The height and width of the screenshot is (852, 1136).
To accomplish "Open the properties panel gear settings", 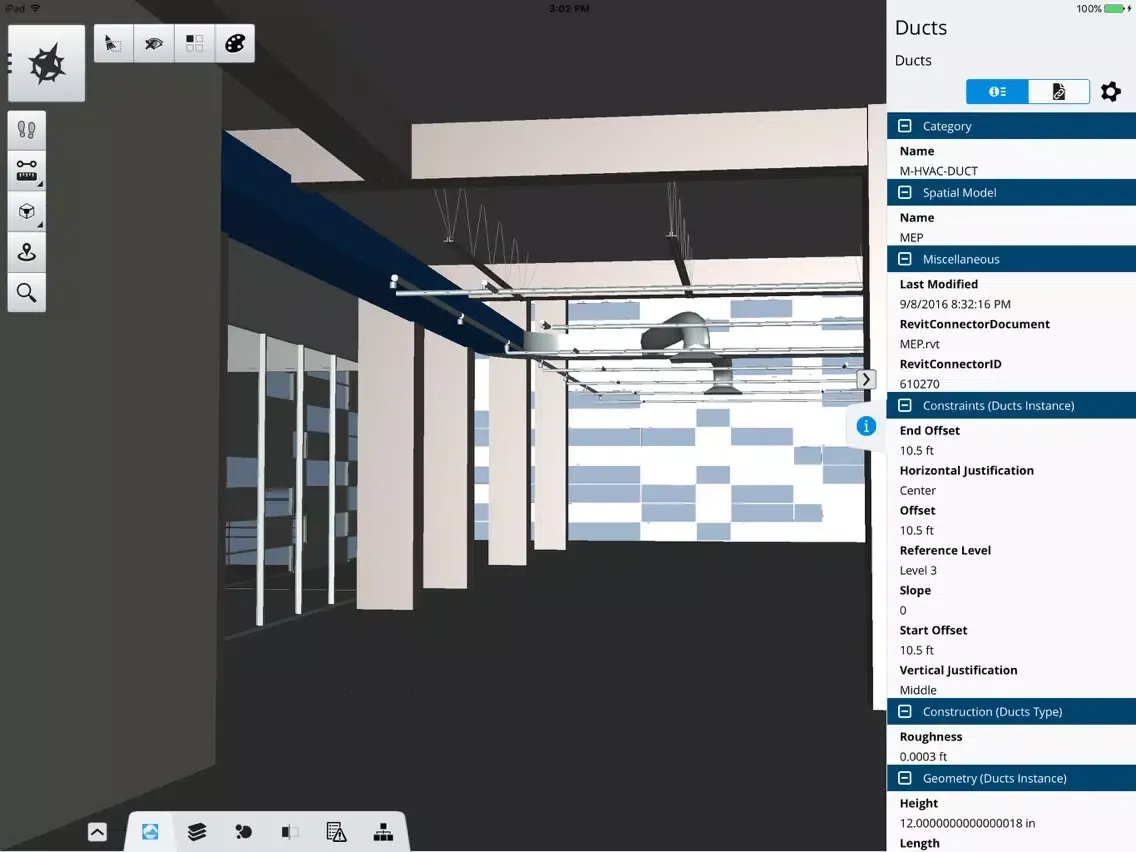I will (x=1111, y=91).
